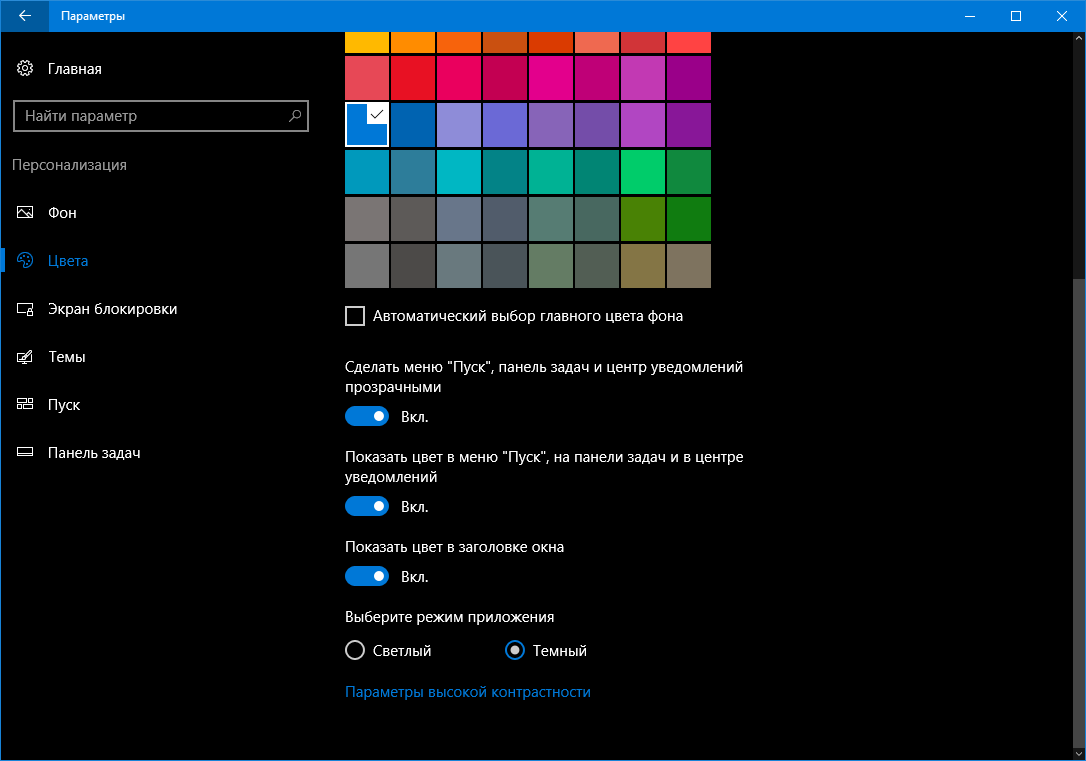Turn off the transparency toggle for Пуск menu
The height and width of the screenshot is (761, 1086).
pos(366,416)
